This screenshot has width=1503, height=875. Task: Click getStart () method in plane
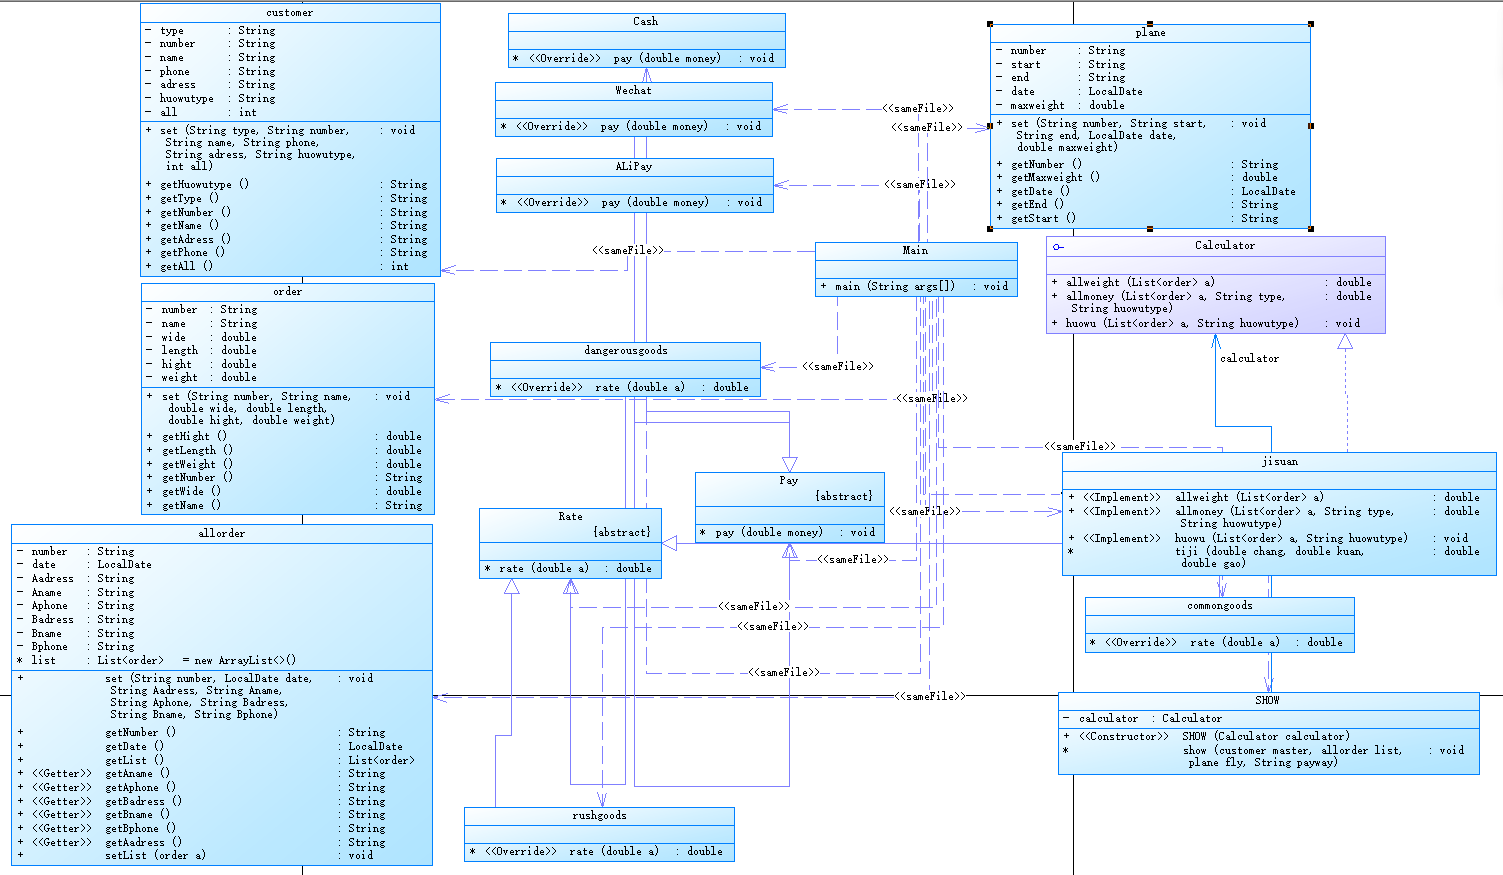(x=1139, y=218)
